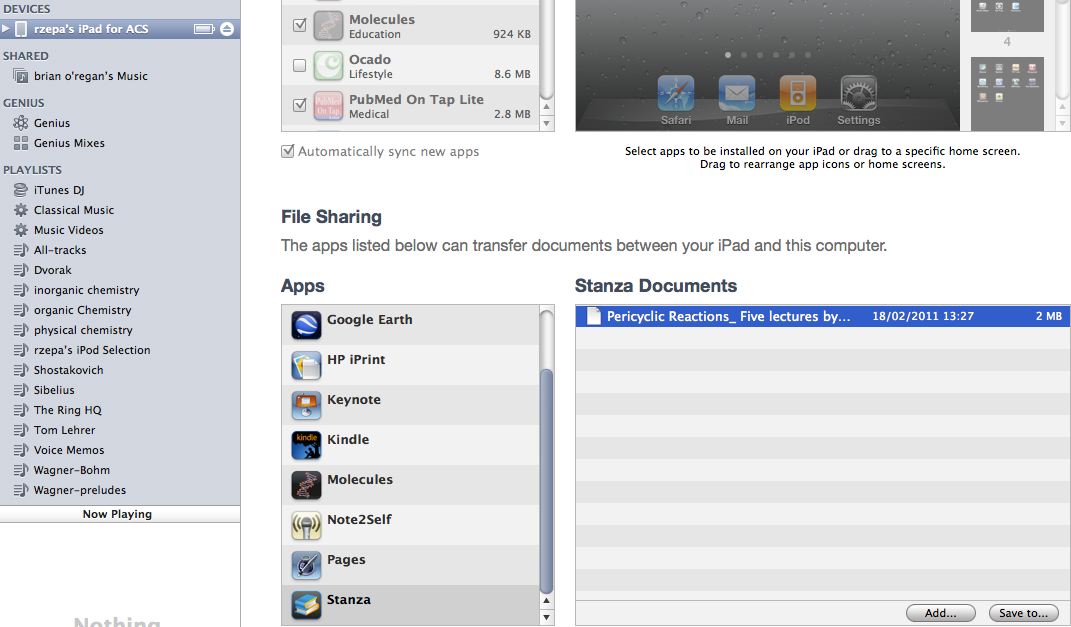Click the Add... button
The width and height of the screenshot is (1071, 627).
click(942, 613)
